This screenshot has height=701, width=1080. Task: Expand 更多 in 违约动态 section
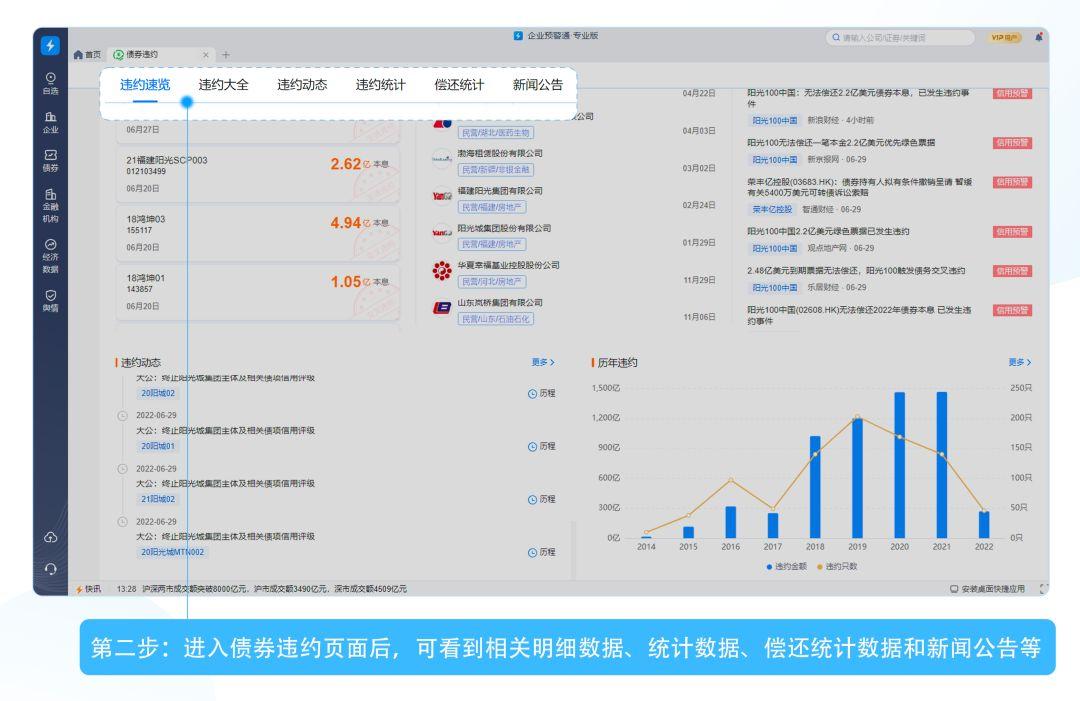pos(543,362)
